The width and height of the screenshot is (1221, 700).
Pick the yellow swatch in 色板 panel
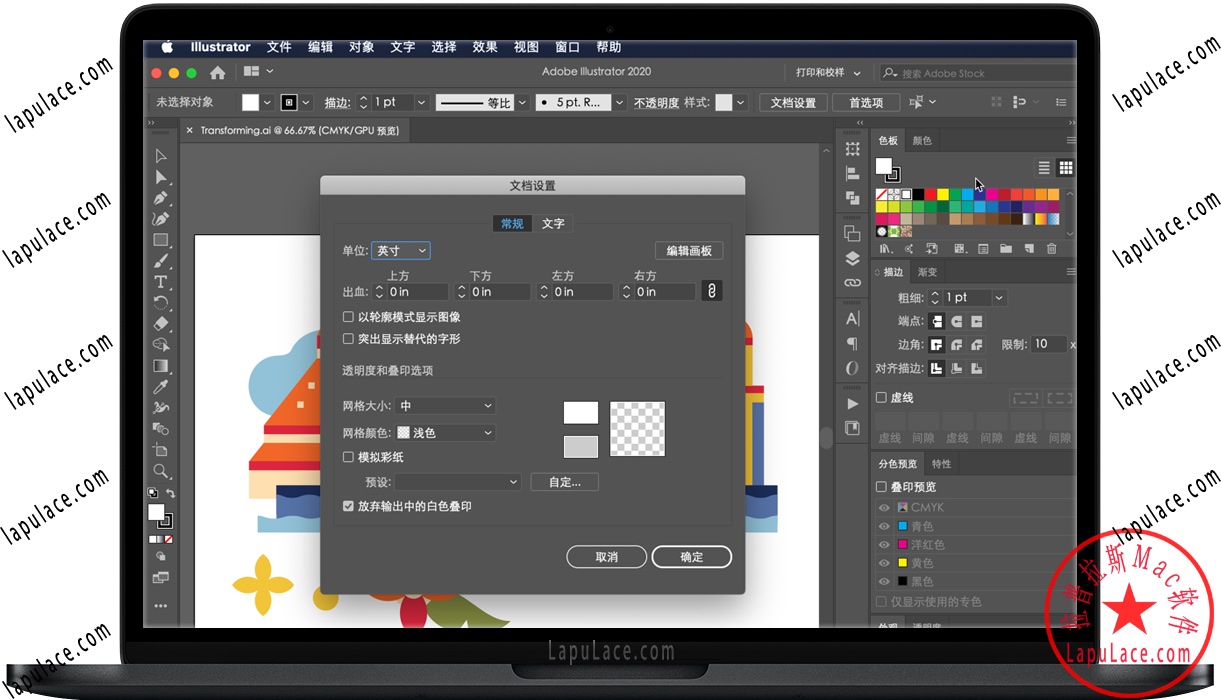(943, 194)
